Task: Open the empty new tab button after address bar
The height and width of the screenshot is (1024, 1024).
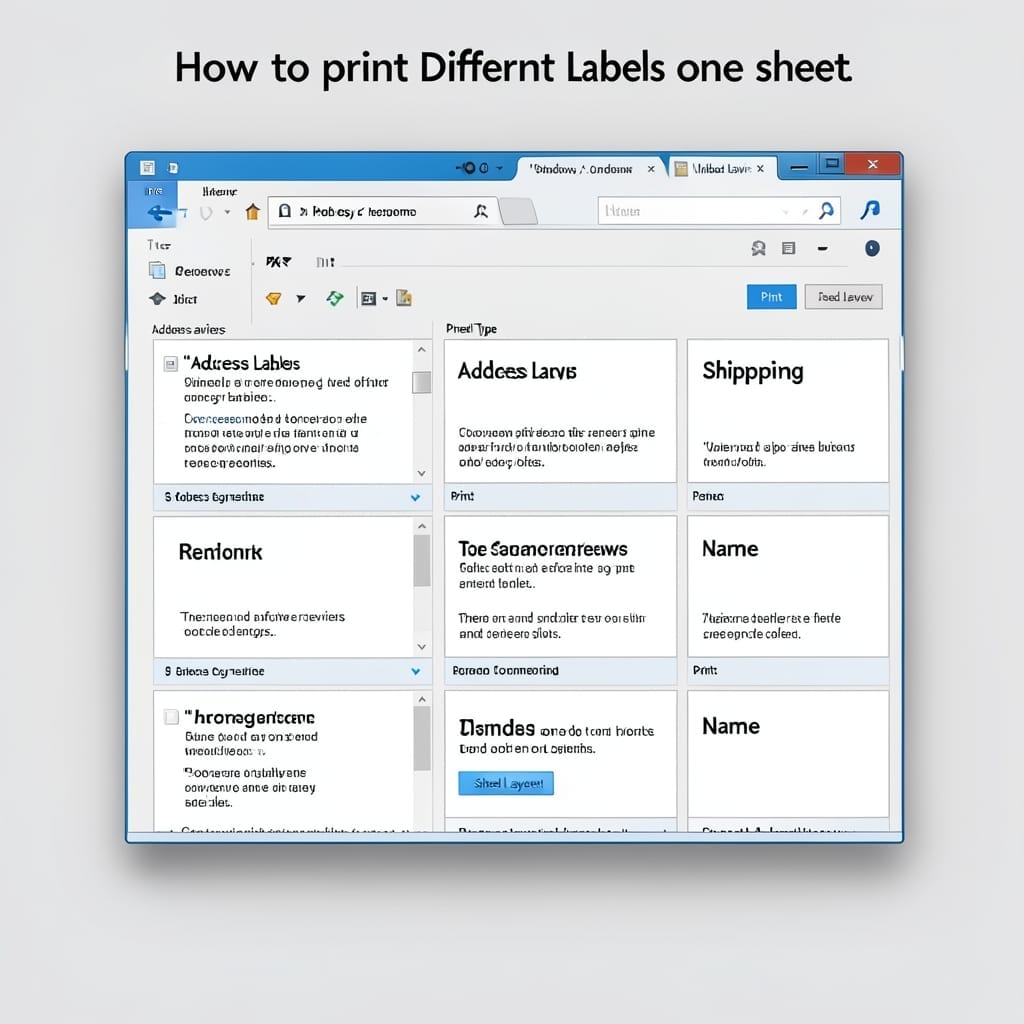Action: pyautogui.click(x=519, y=212)
